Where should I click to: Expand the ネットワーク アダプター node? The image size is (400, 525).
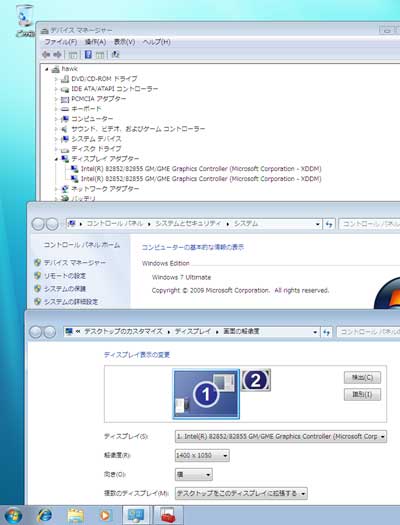56,189
